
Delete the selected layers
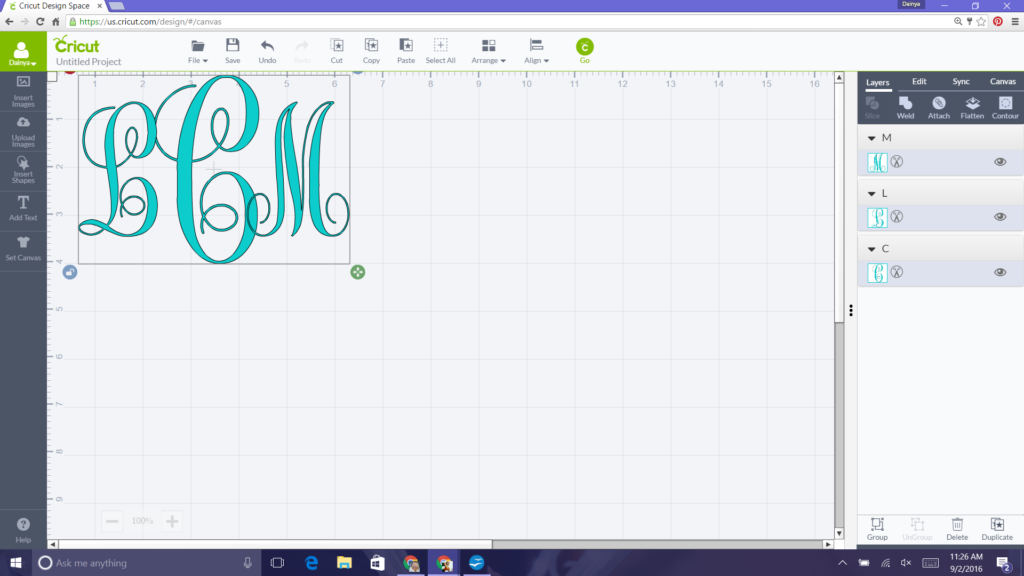click(x=957, y=529)
